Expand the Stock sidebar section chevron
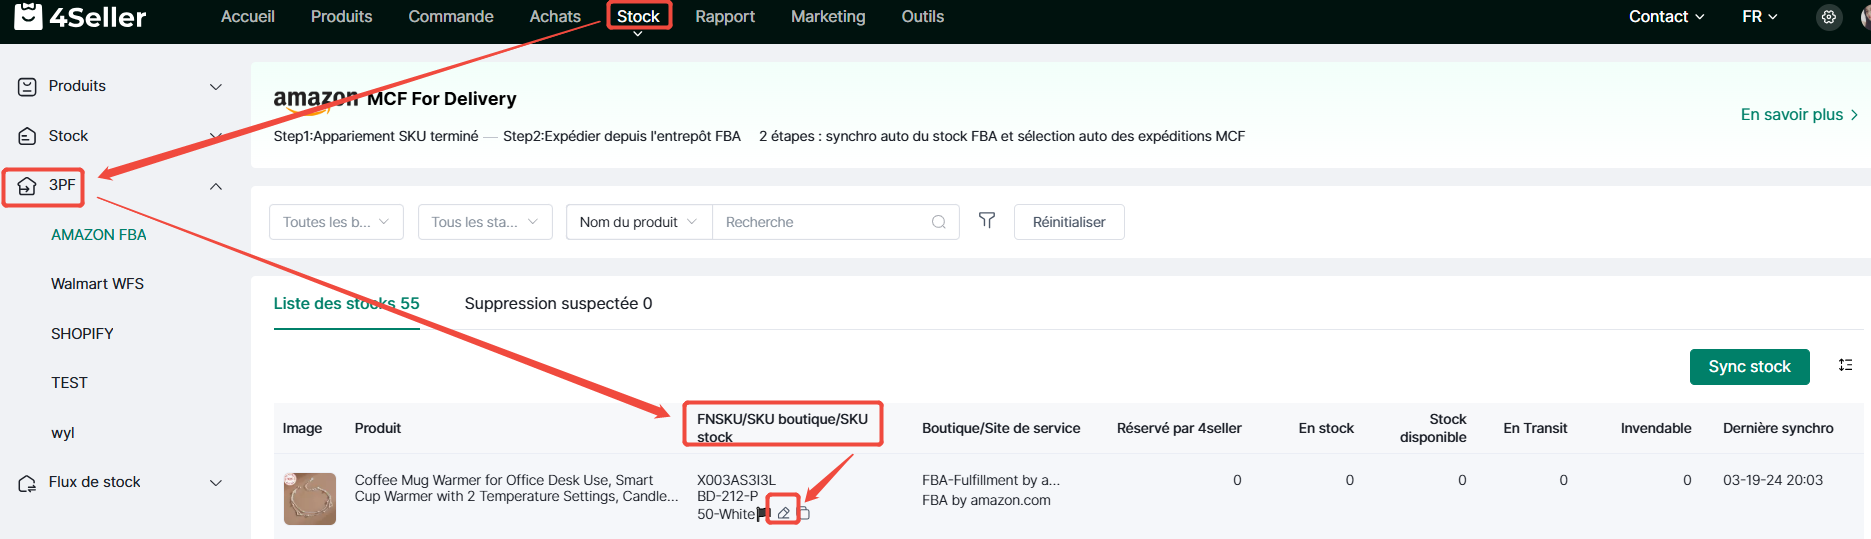The width and height of the screenshot is (1871, 539). coord(215,136)
